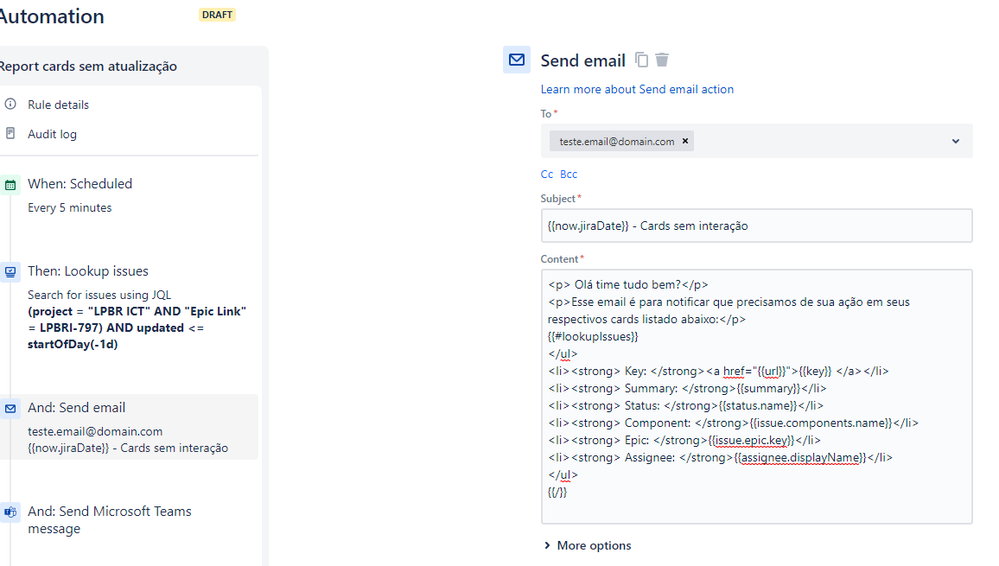Click inside the Content text area
Viewport: 999px width, 566px height.
[x=756, y=396]
